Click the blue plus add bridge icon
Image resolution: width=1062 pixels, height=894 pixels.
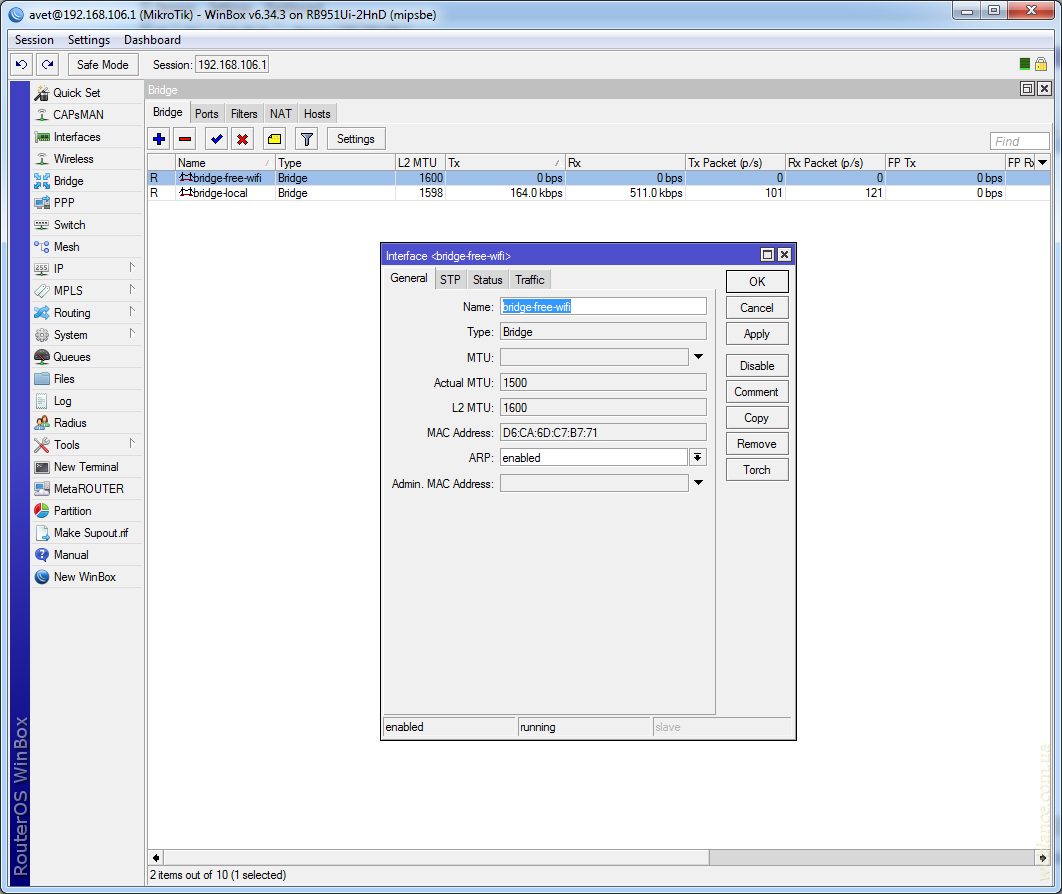tap(159, 139)
